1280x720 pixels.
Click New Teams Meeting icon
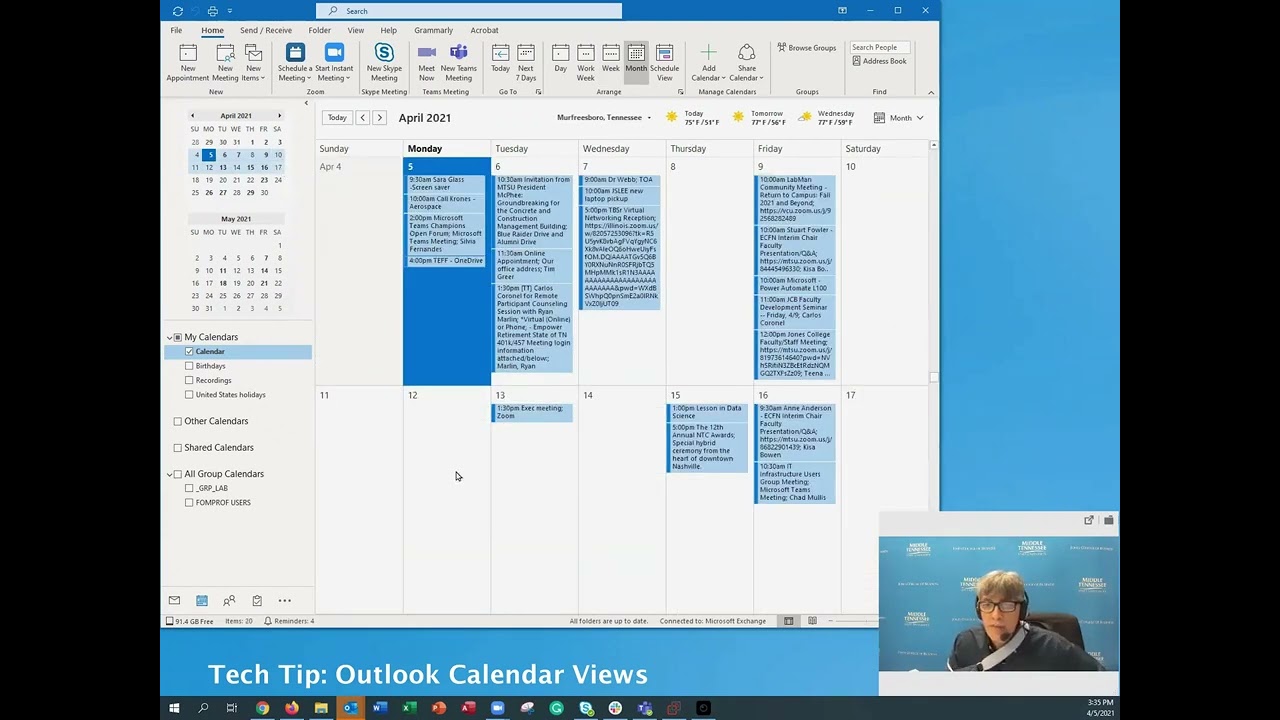[x=458, y=62]
